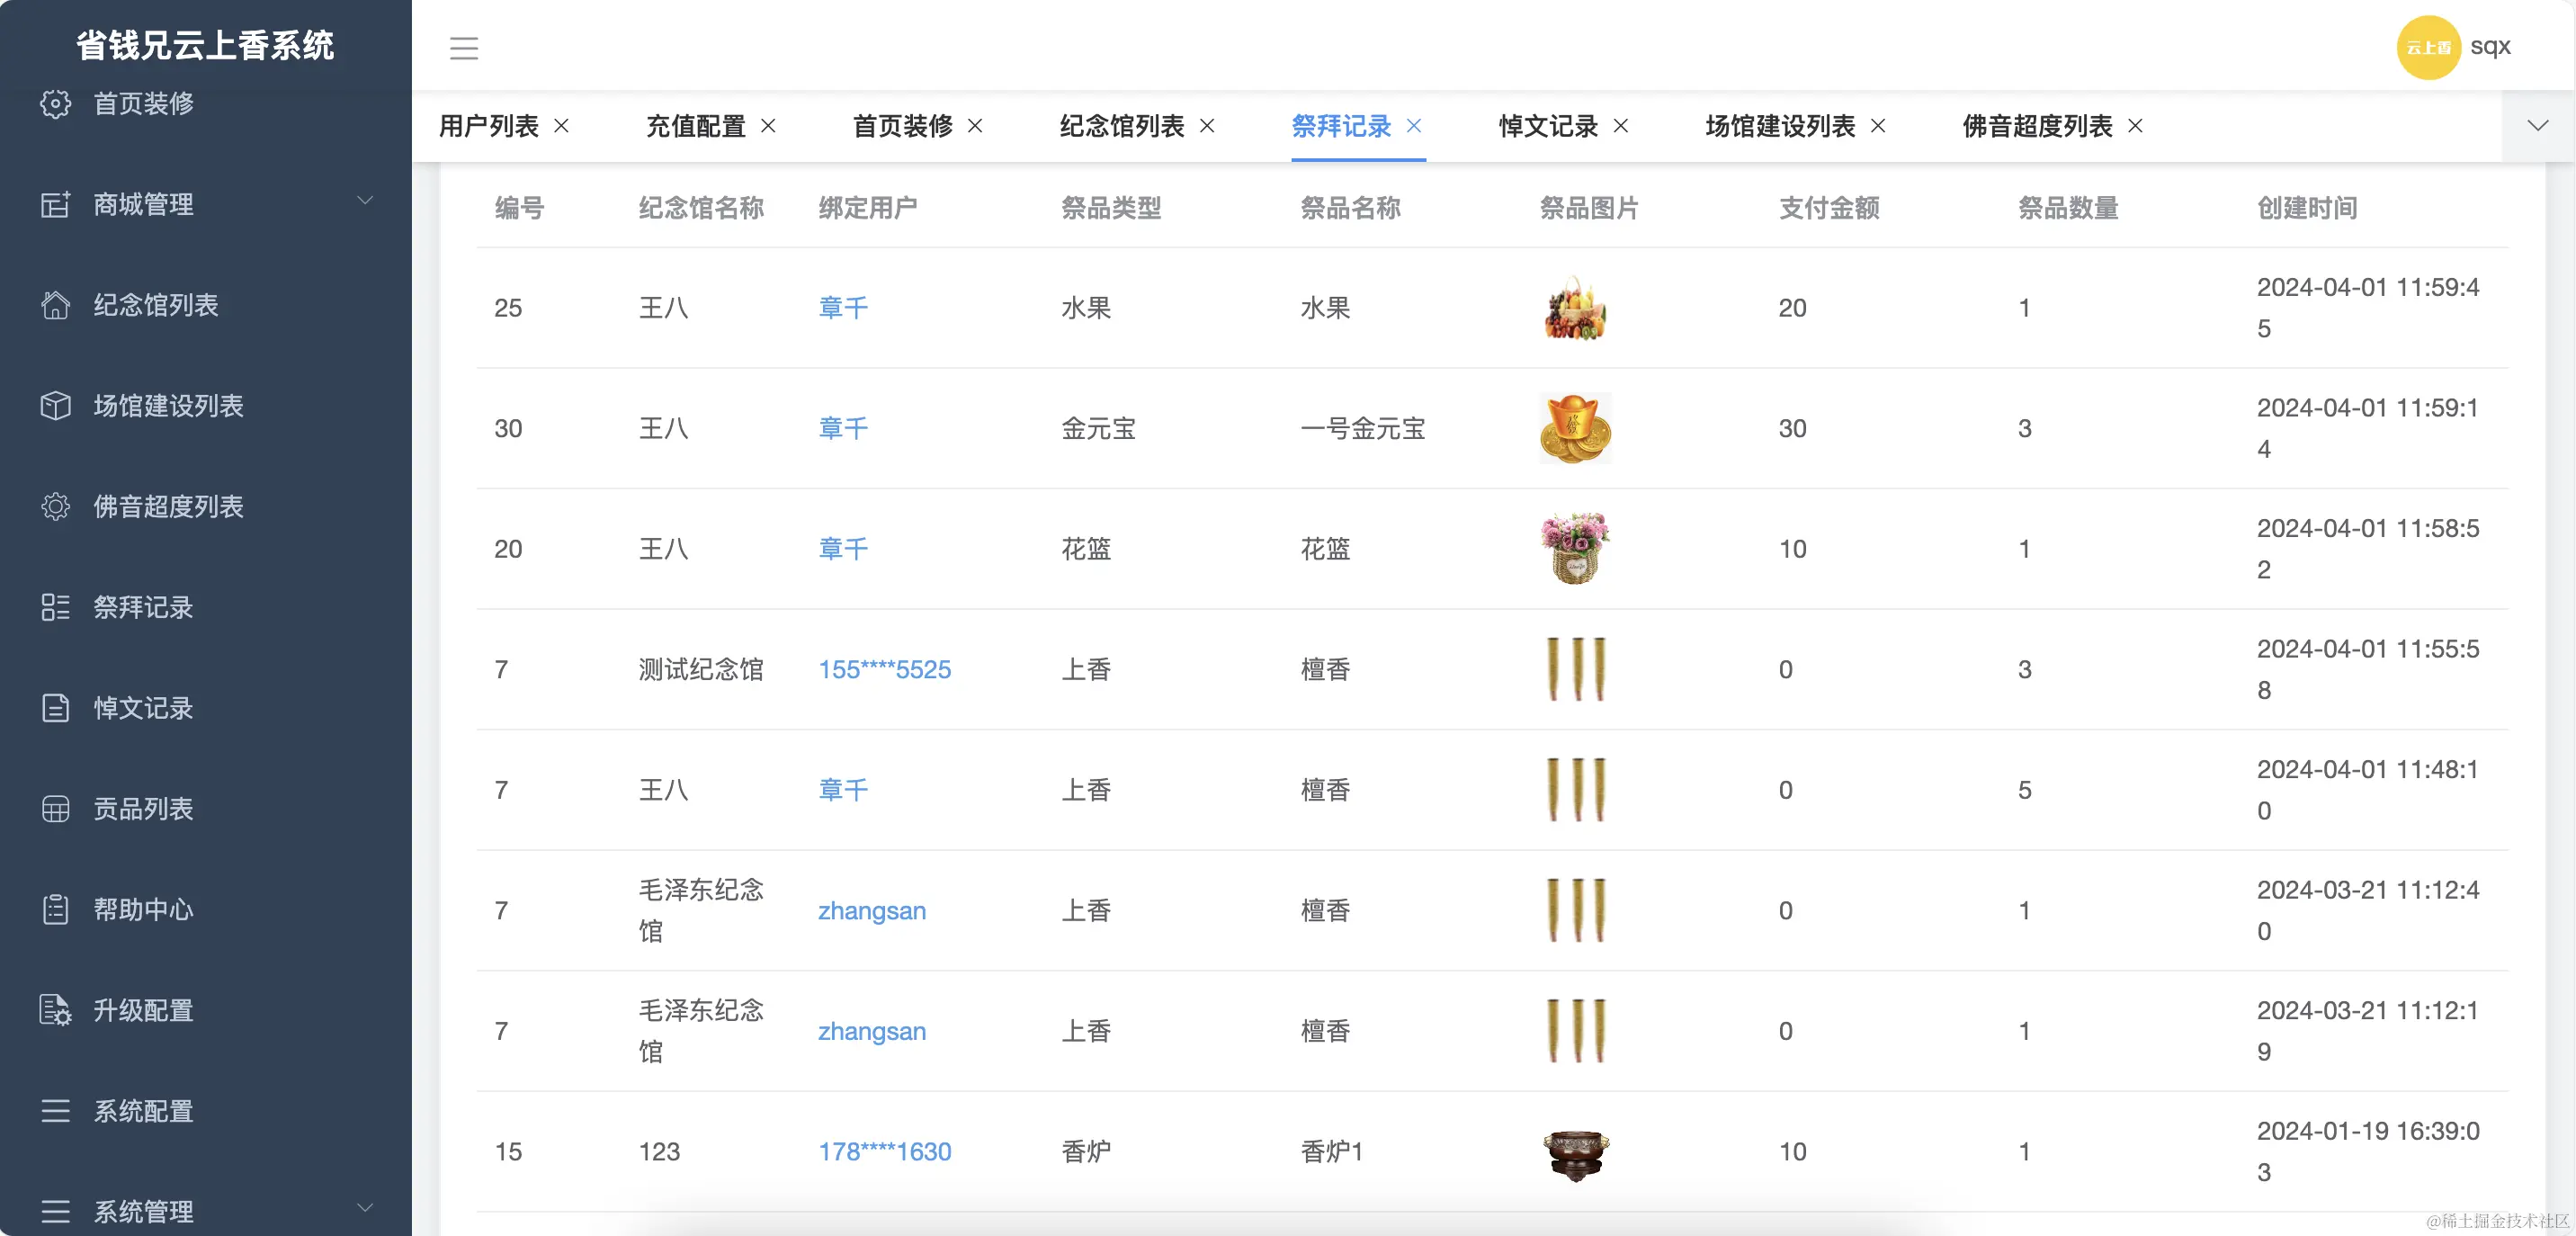The image size is (2576, 1236).
Task: Open the zhangsan user link
Action: click(x=872, y=910)
